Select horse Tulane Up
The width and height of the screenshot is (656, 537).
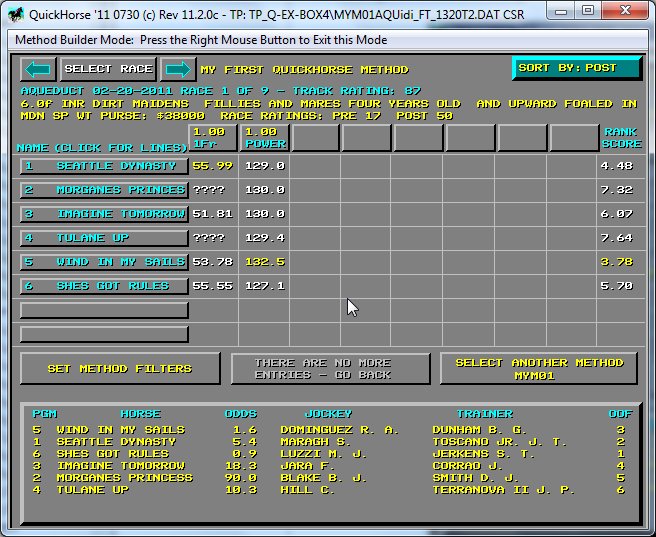pyautogui.click(x=104, y=238)
